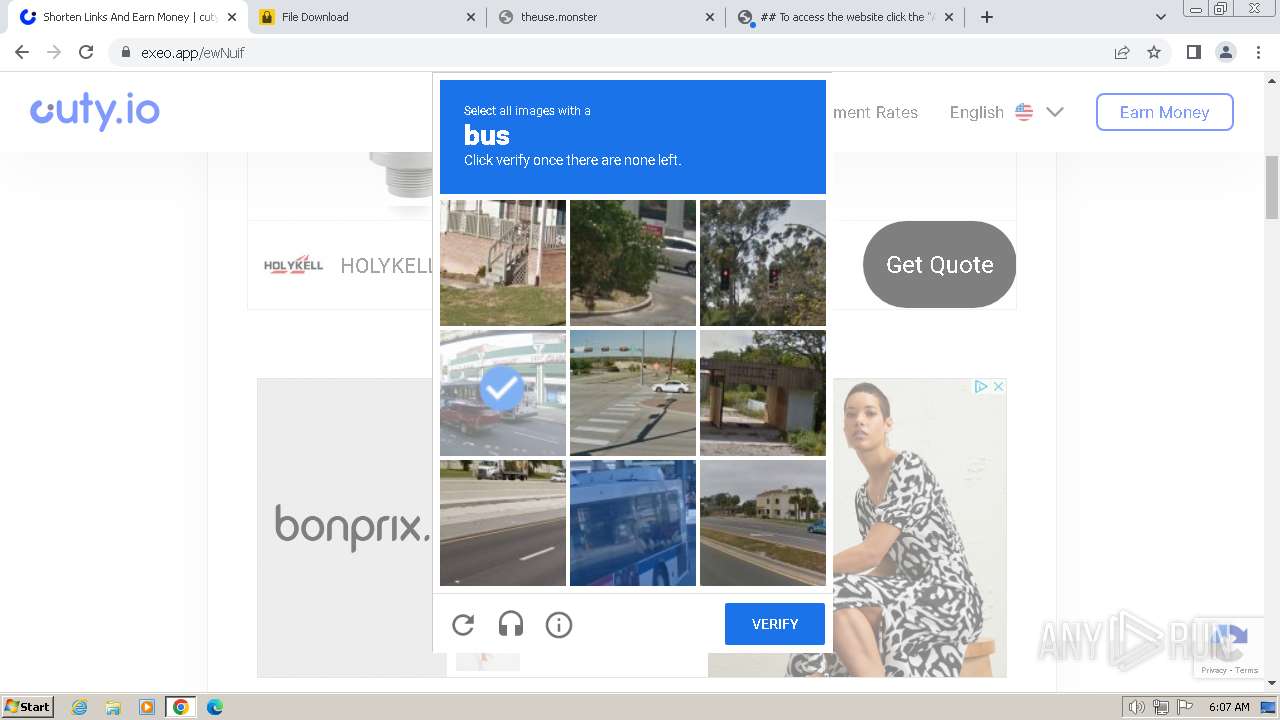Click the Get Quote button
Screen dimensions: 1280x720
[939, 264]
